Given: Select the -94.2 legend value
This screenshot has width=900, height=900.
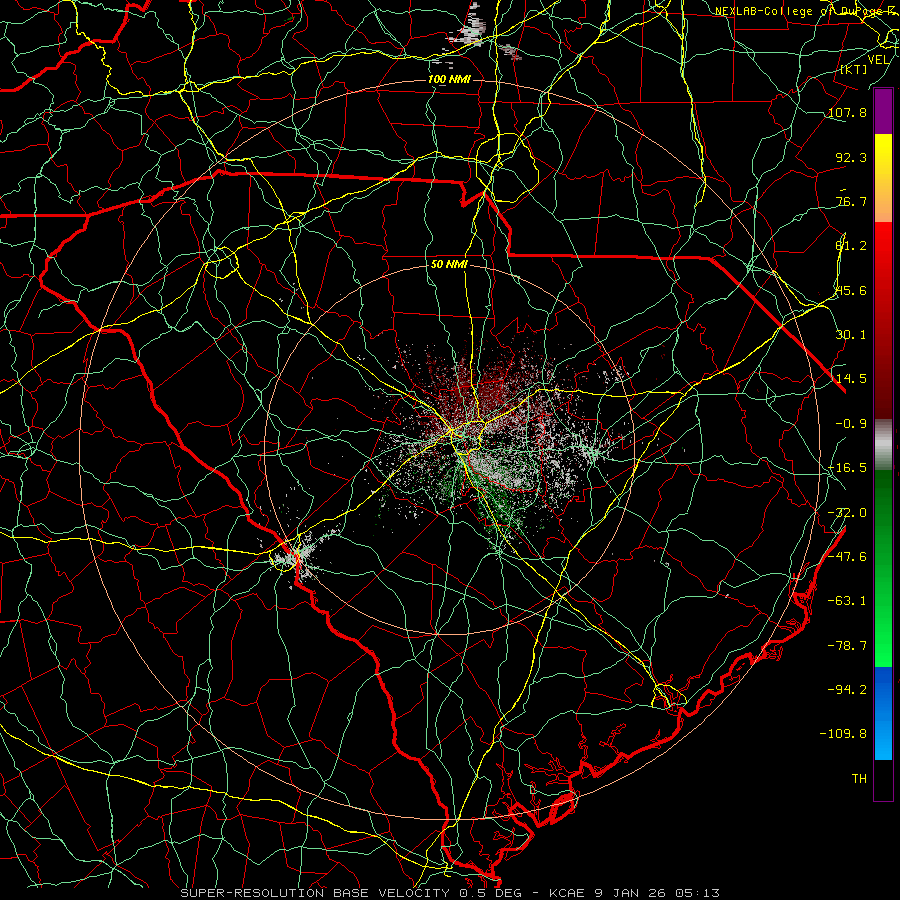Looking at the screenshot, I should (847, 689).
